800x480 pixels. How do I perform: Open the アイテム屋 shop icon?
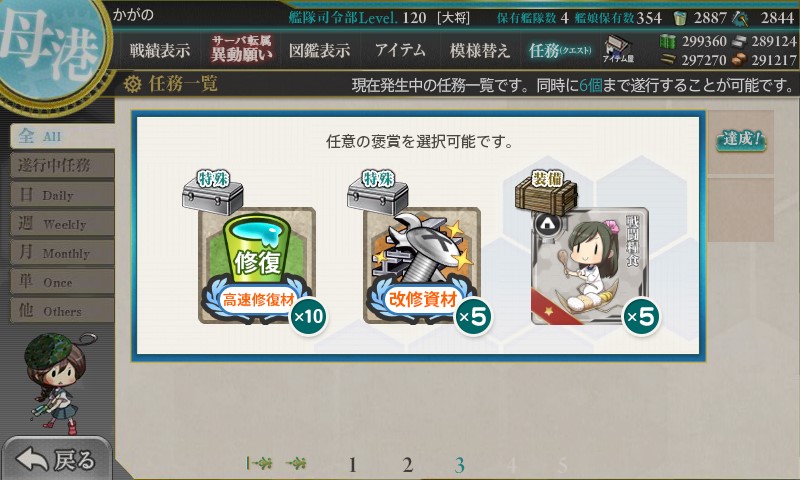click(618, 49)
